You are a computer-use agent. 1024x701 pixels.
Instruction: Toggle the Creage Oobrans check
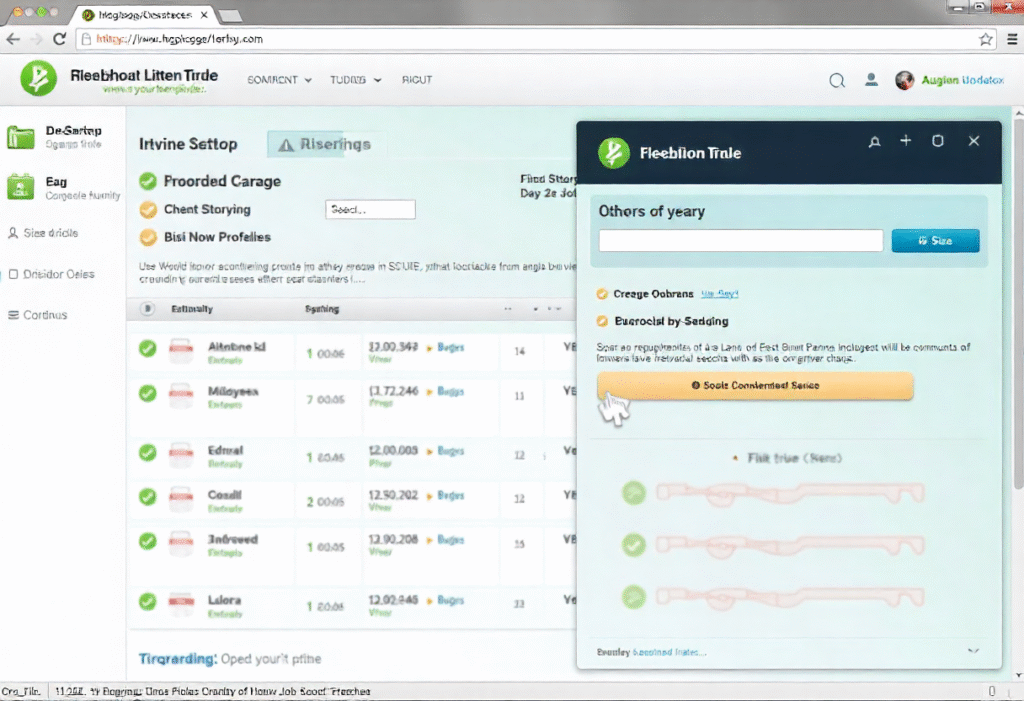click(x=602, y=294)
